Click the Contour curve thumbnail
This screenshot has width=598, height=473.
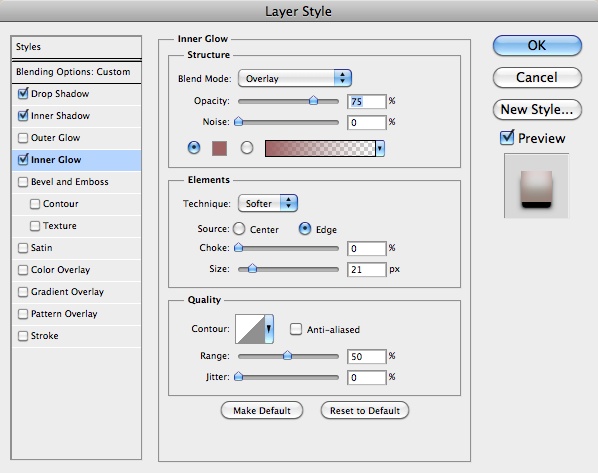pos(250,329)
